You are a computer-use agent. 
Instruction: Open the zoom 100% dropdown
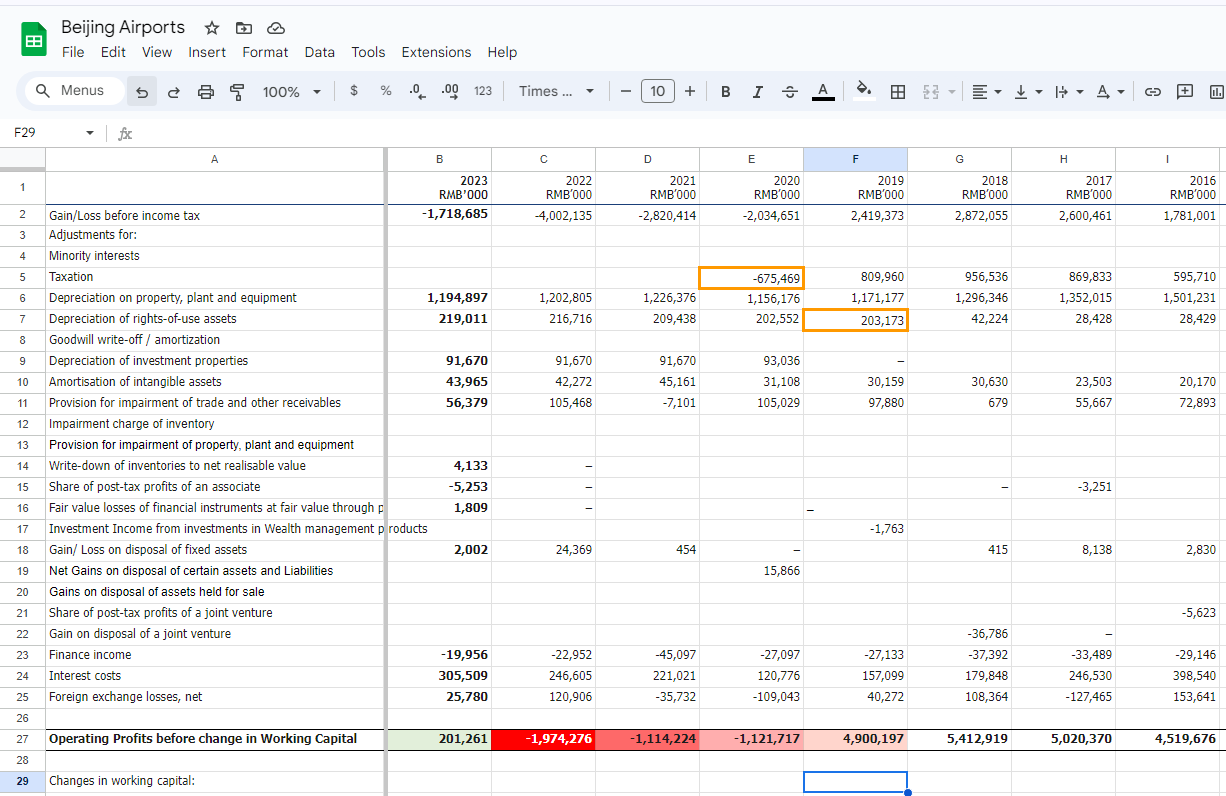coord(291,91)
